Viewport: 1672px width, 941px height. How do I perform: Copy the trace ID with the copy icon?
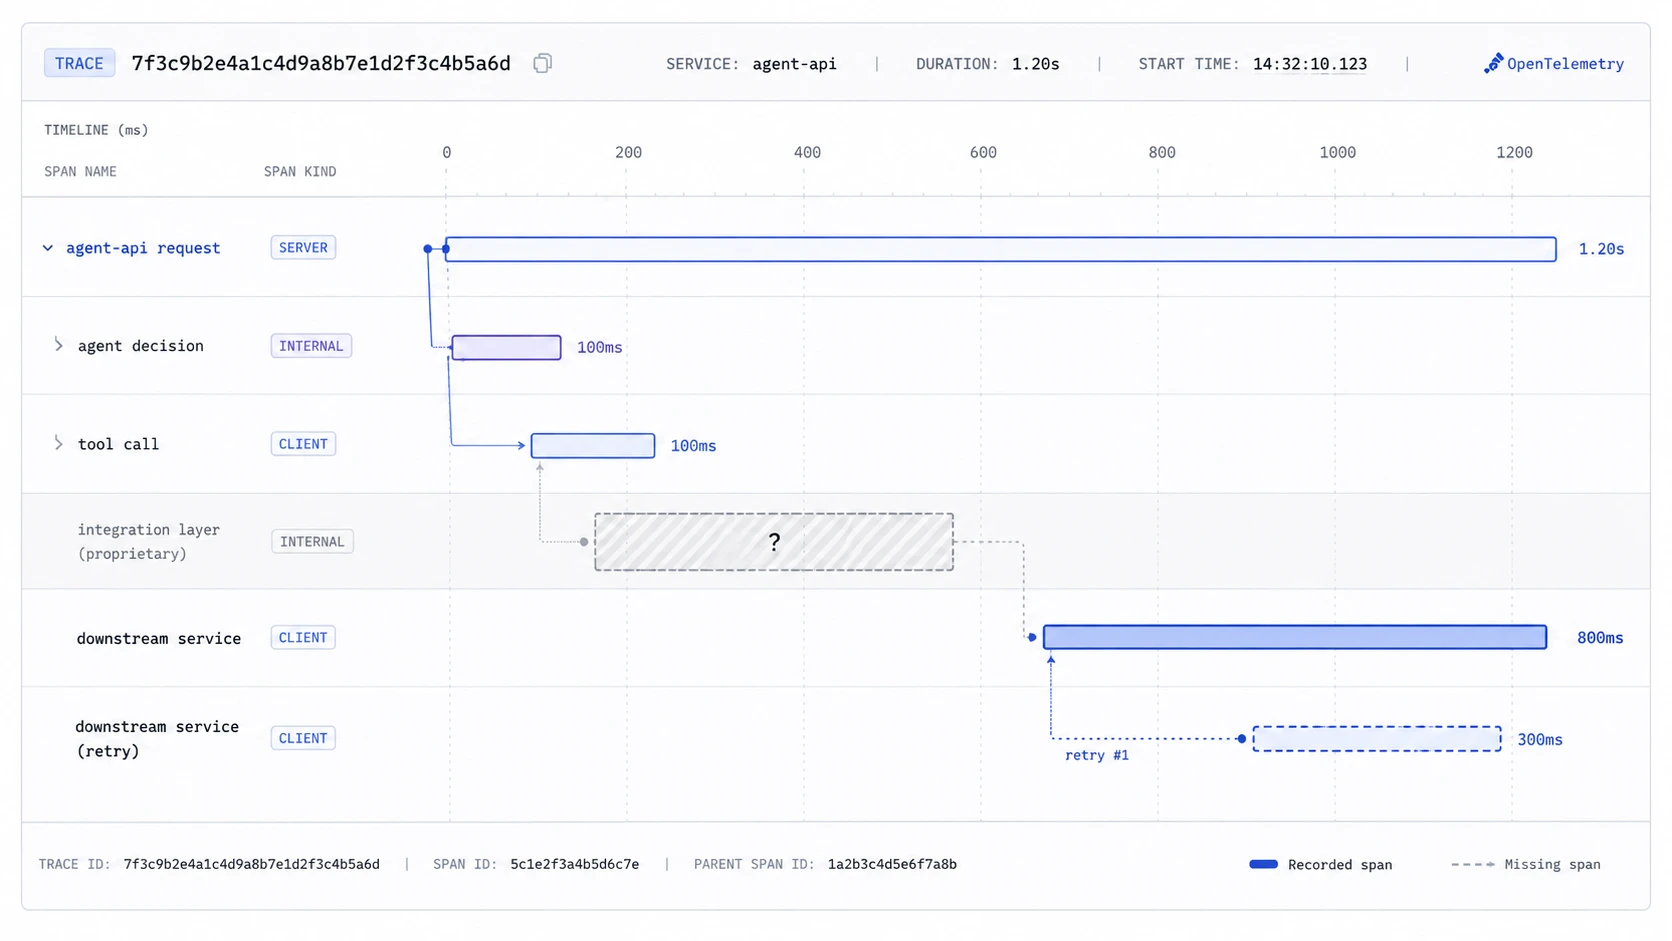pyautogui.click(x=542, y=63)
